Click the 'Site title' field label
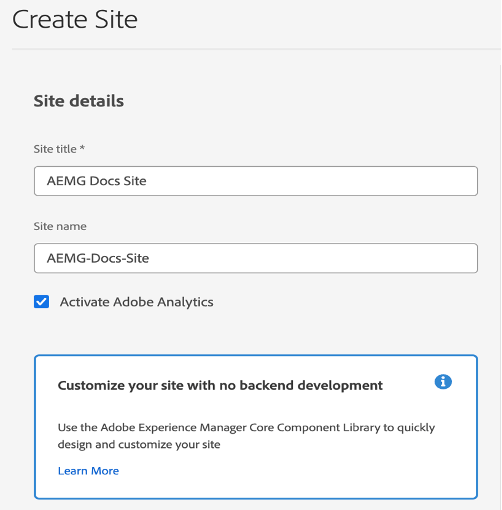The height and width of the screenshot is (510, 502). tap(55, 149)
